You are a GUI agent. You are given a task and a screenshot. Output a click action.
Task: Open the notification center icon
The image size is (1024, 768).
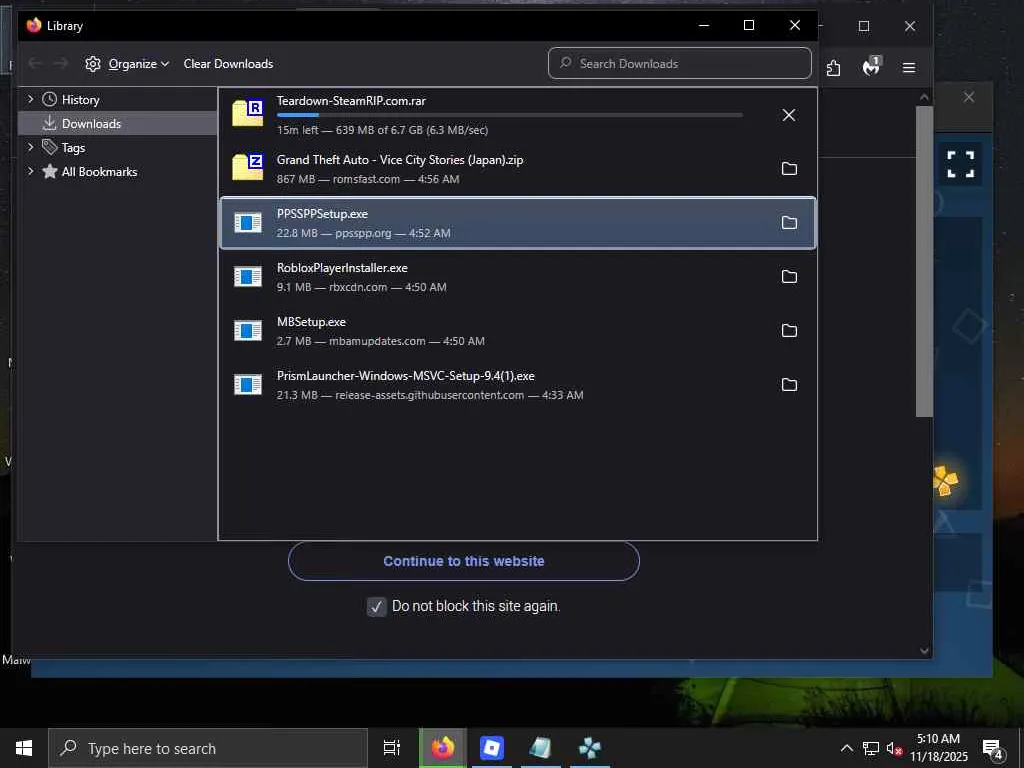[993, 748]
